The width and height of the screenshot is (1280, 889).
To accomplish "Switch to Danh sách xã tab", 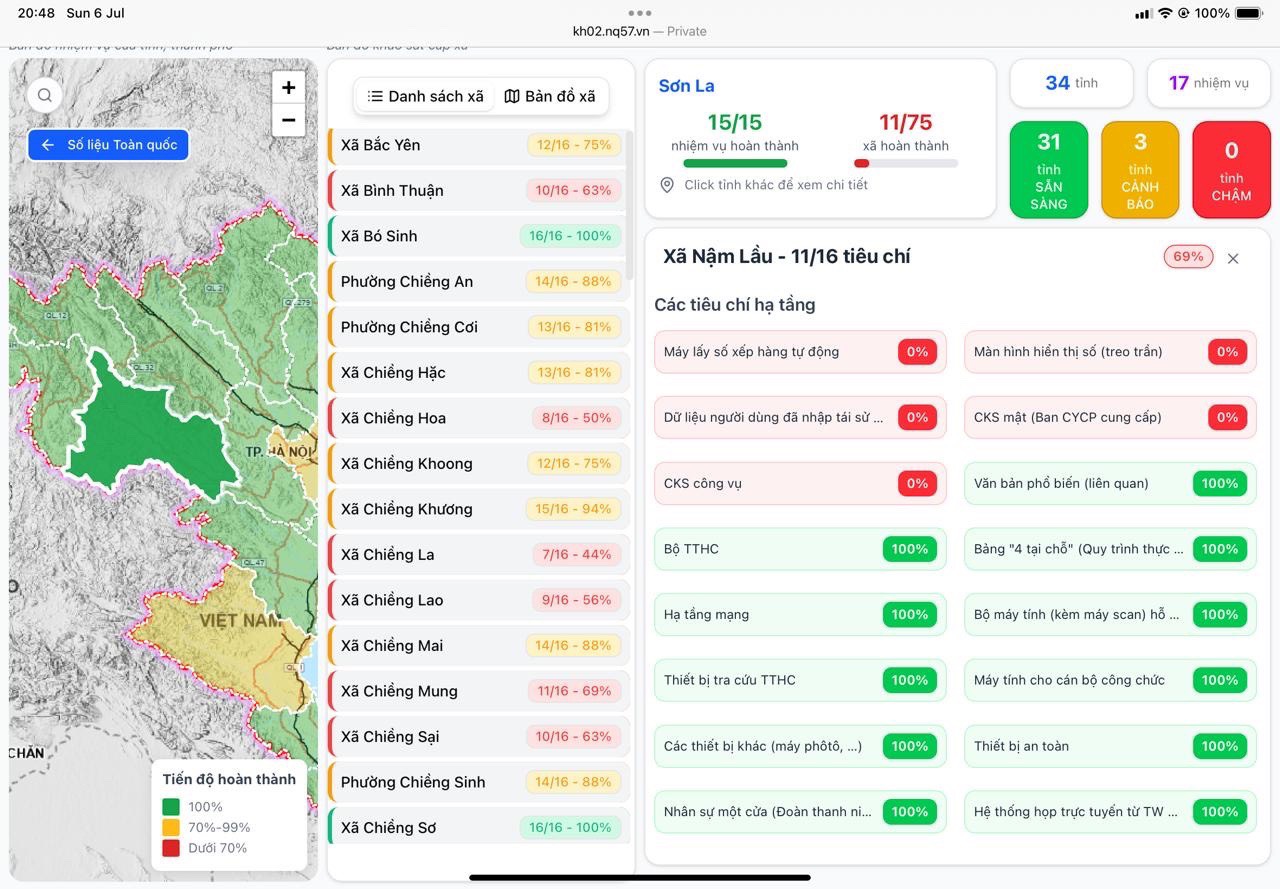I will click(426, 96).
